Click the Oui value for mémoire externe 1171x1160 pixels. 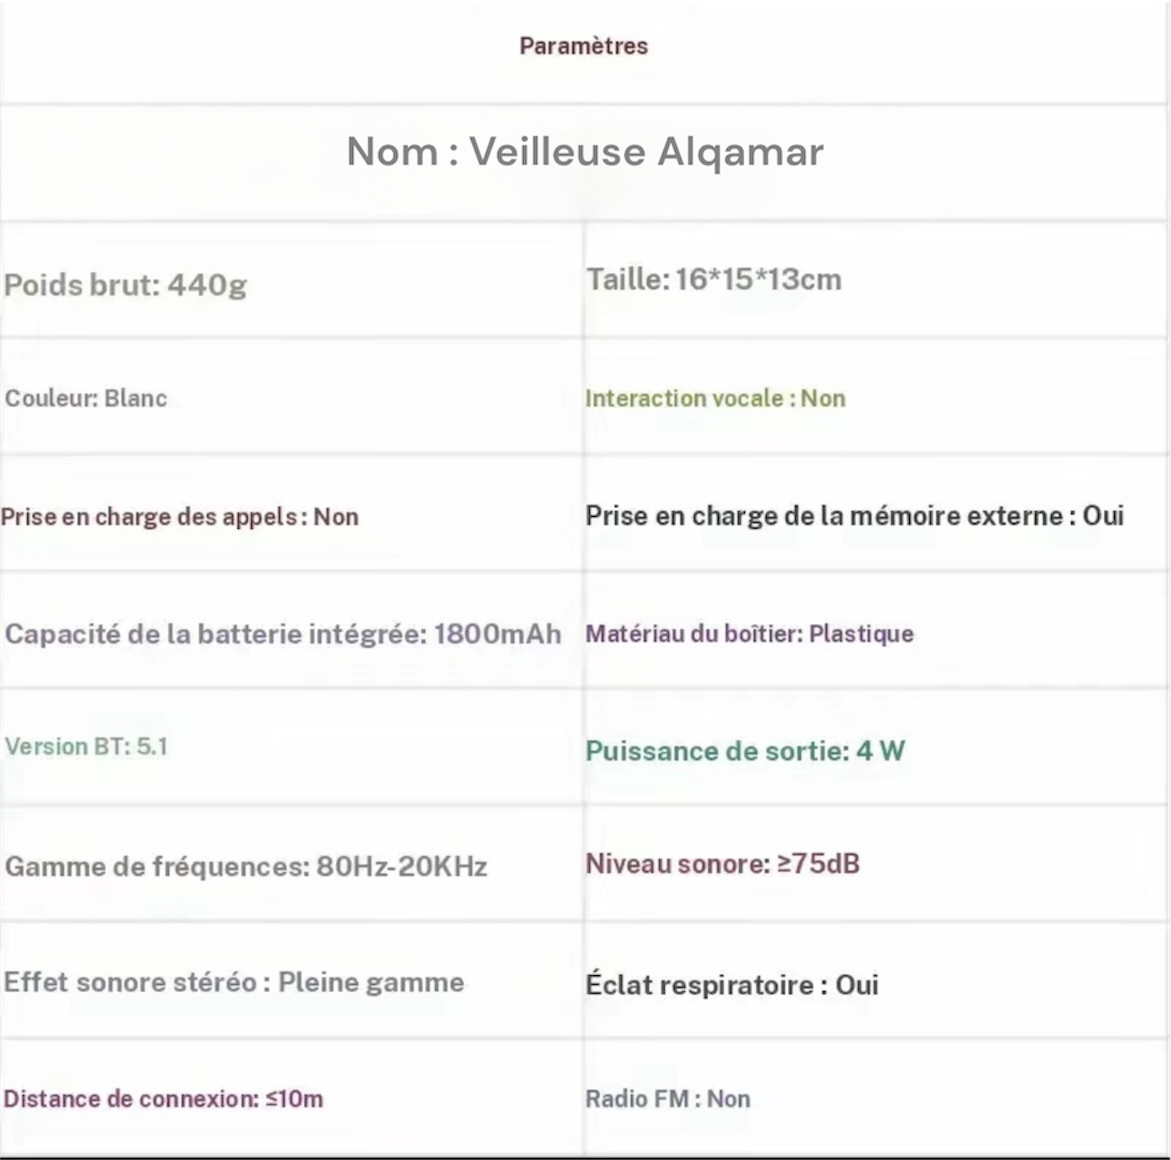(x=1103, y=516)
